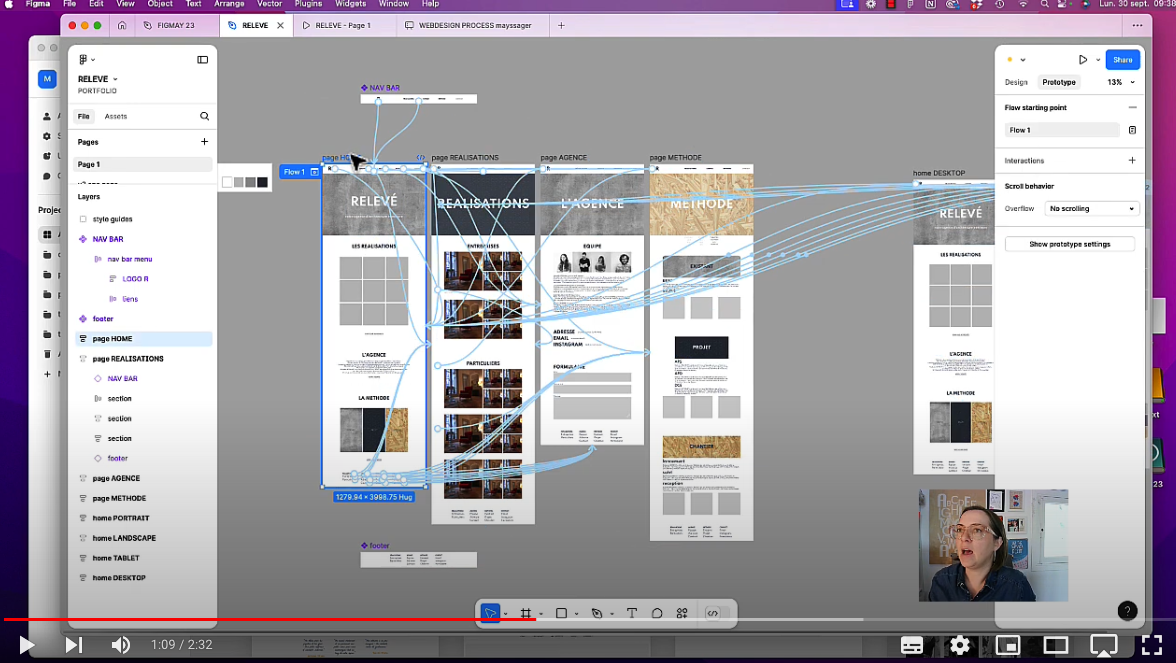Switch to the Assets tab
The height and width of the screenshot is (663, 1176).
(x=116, y=116)
